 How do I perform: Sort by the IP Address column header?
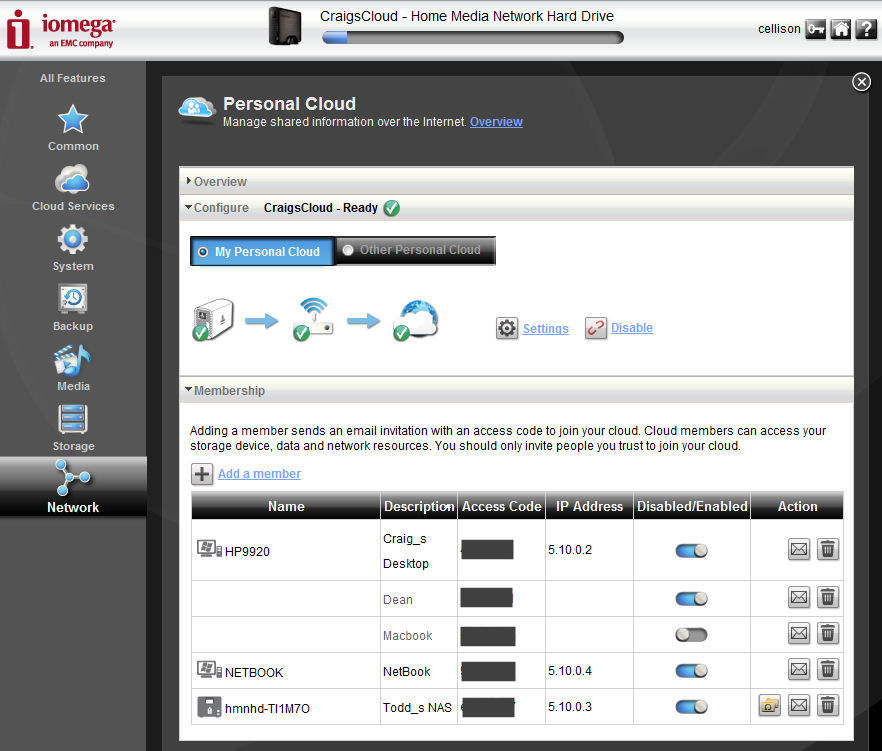click(590, 506)
